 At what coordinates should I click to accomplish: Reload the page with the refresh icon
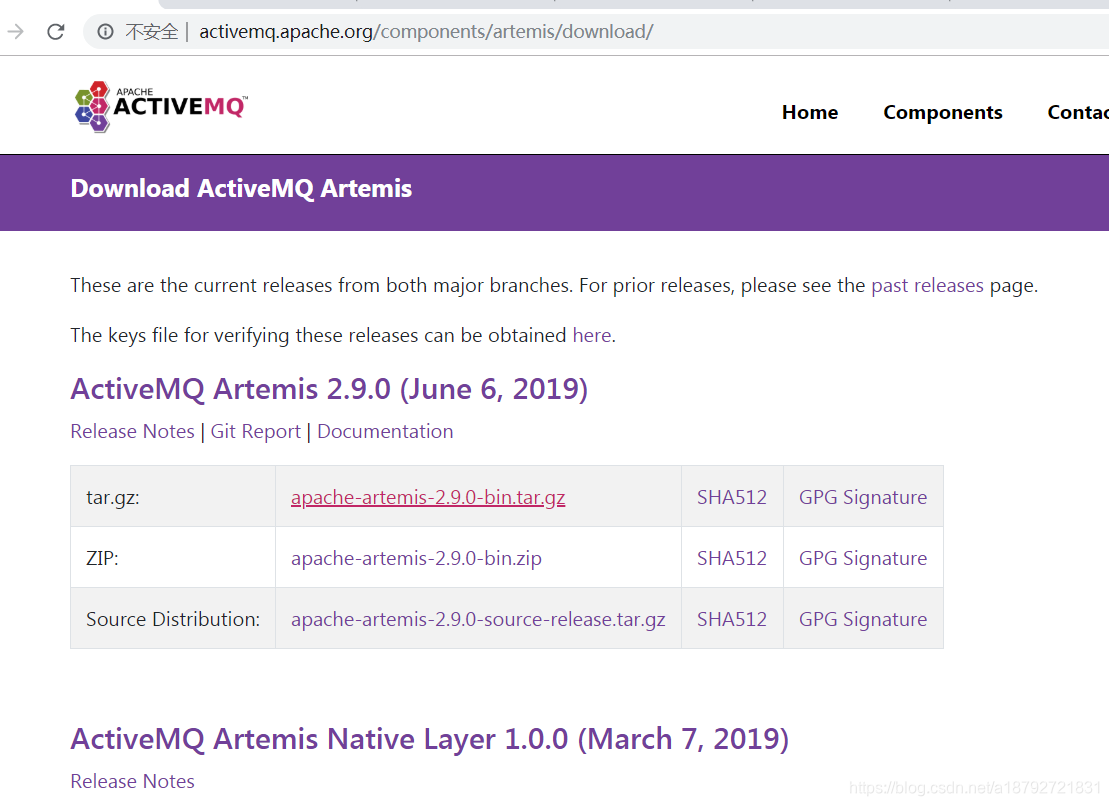pos(56,32)
